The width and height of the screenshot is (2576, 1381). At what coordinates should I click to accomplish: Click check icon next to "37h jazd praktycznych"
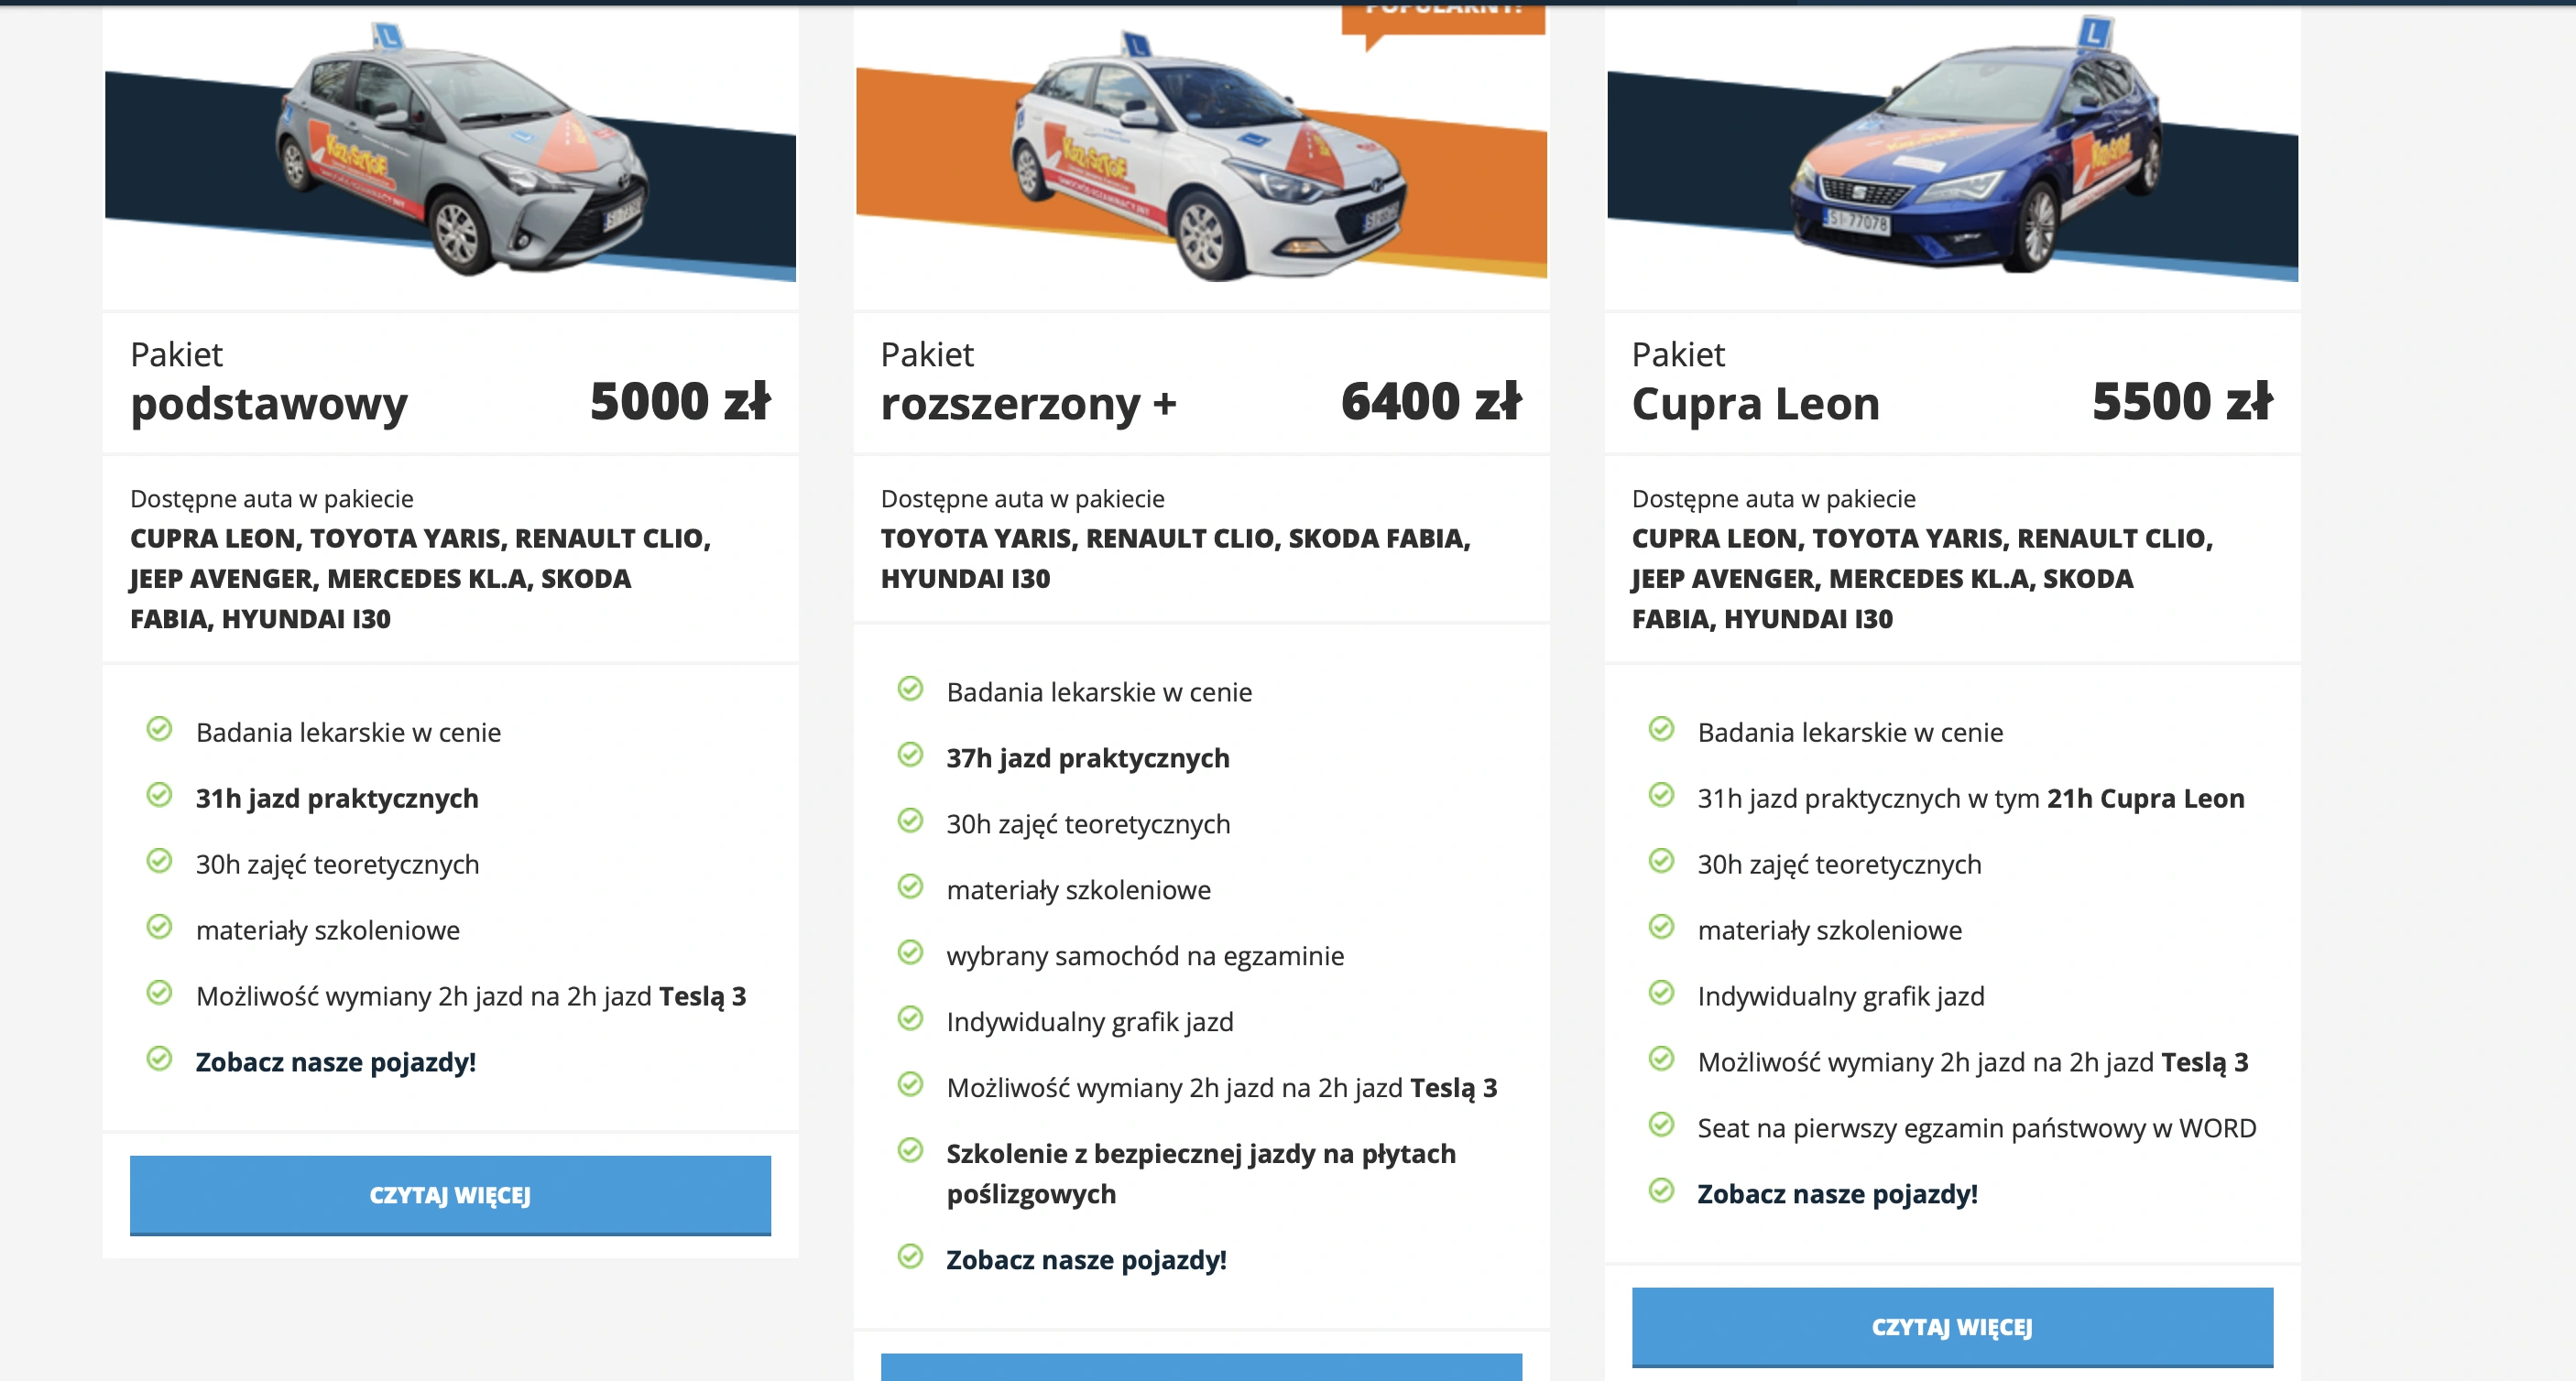coord(910,755)
